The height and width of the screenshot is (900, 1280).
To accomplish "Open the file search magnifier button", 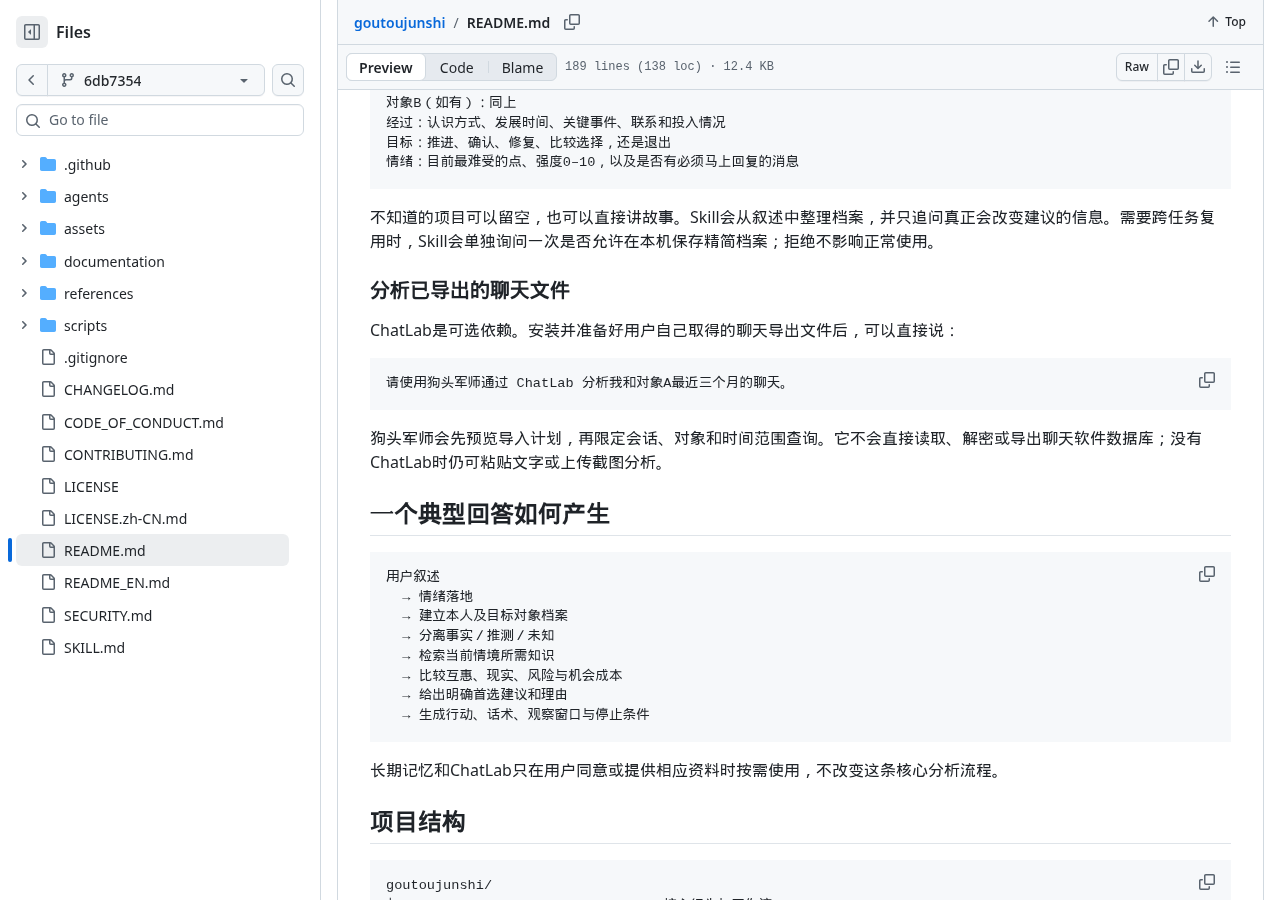I will 288,80.
